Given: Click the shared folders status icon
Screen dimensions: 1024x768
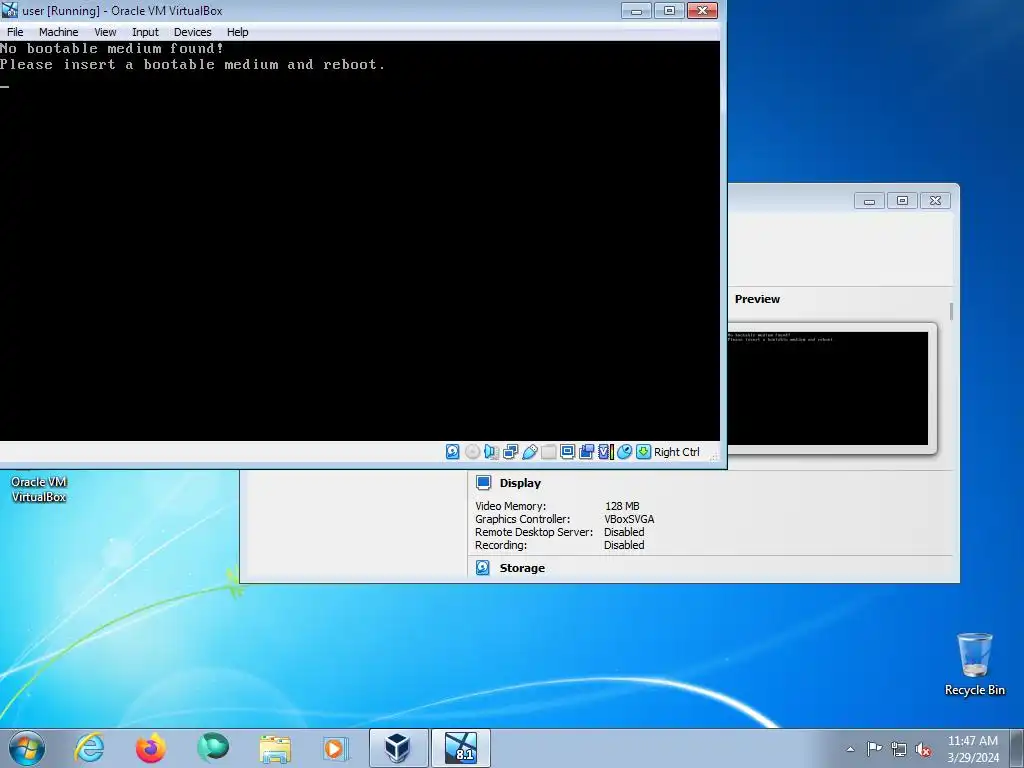Looking at the screenshot, I should point(549,451).
